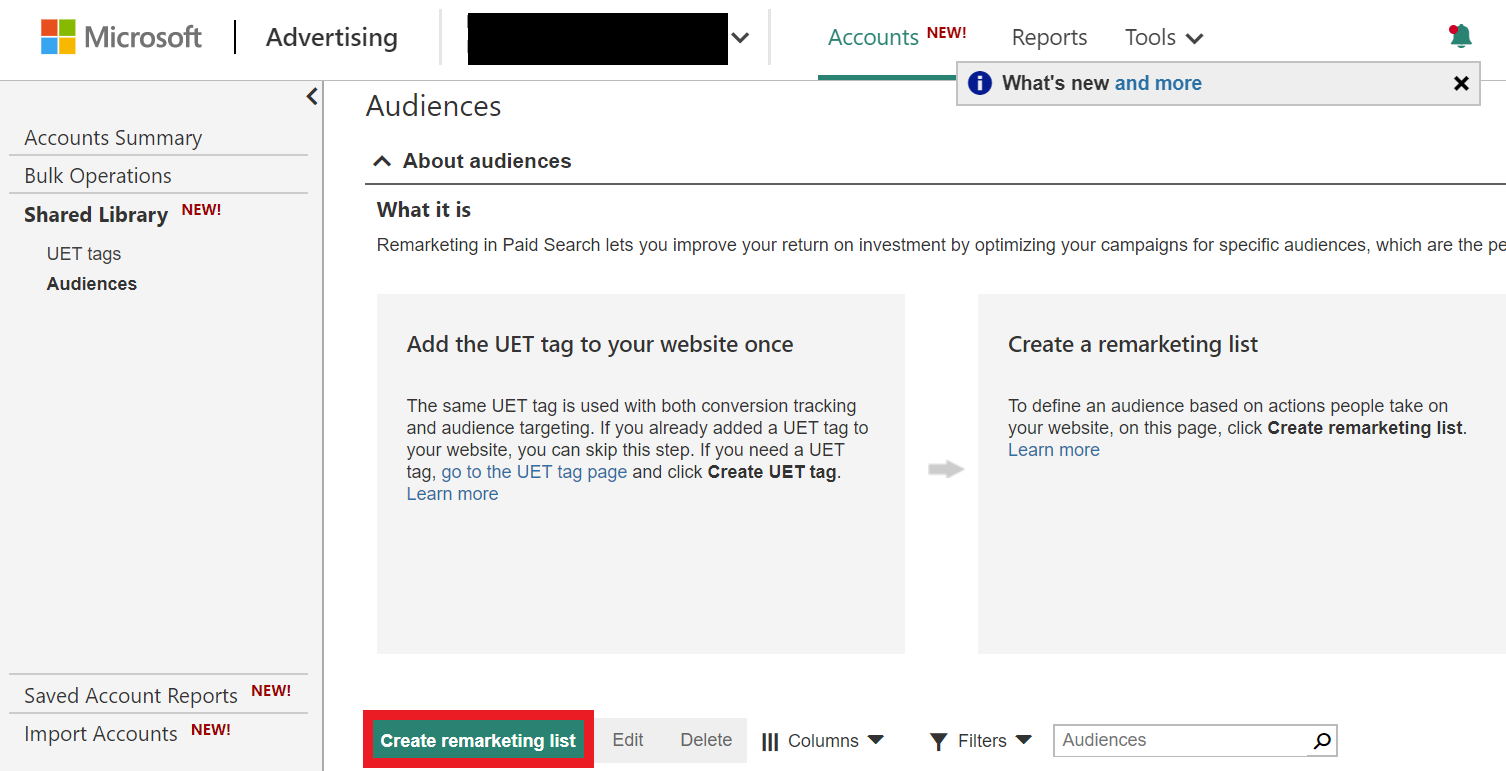Click the Edit button
The image size is (1506, 771).
point(628,740)
